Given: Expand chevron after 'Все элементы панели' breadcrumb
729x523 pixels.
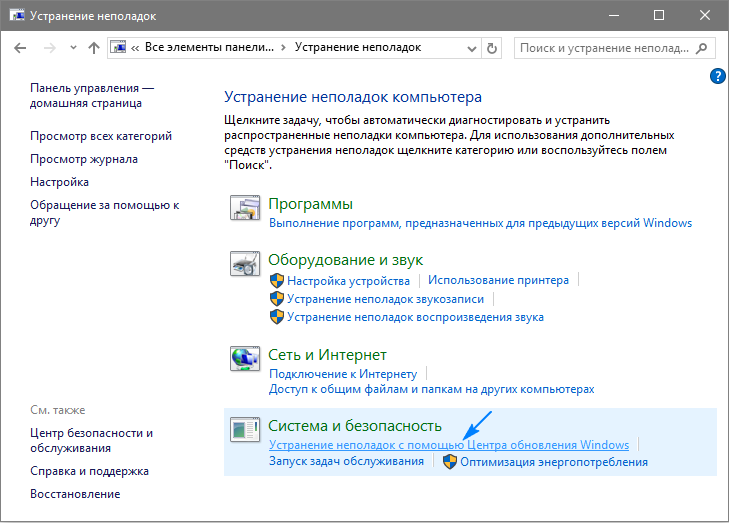Looking at the screenshot, I should [x=283, y=47].
